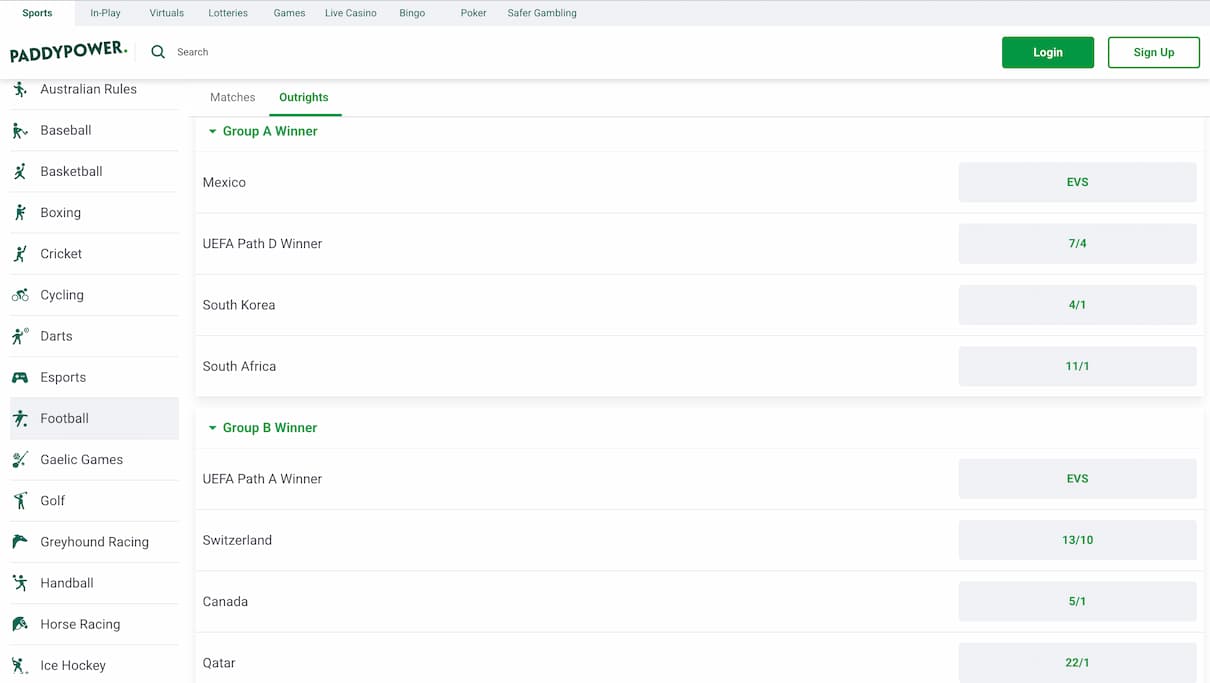1210x683 pixels.
Task: Go to Handball sport link
Action: (x=94, y=582)
